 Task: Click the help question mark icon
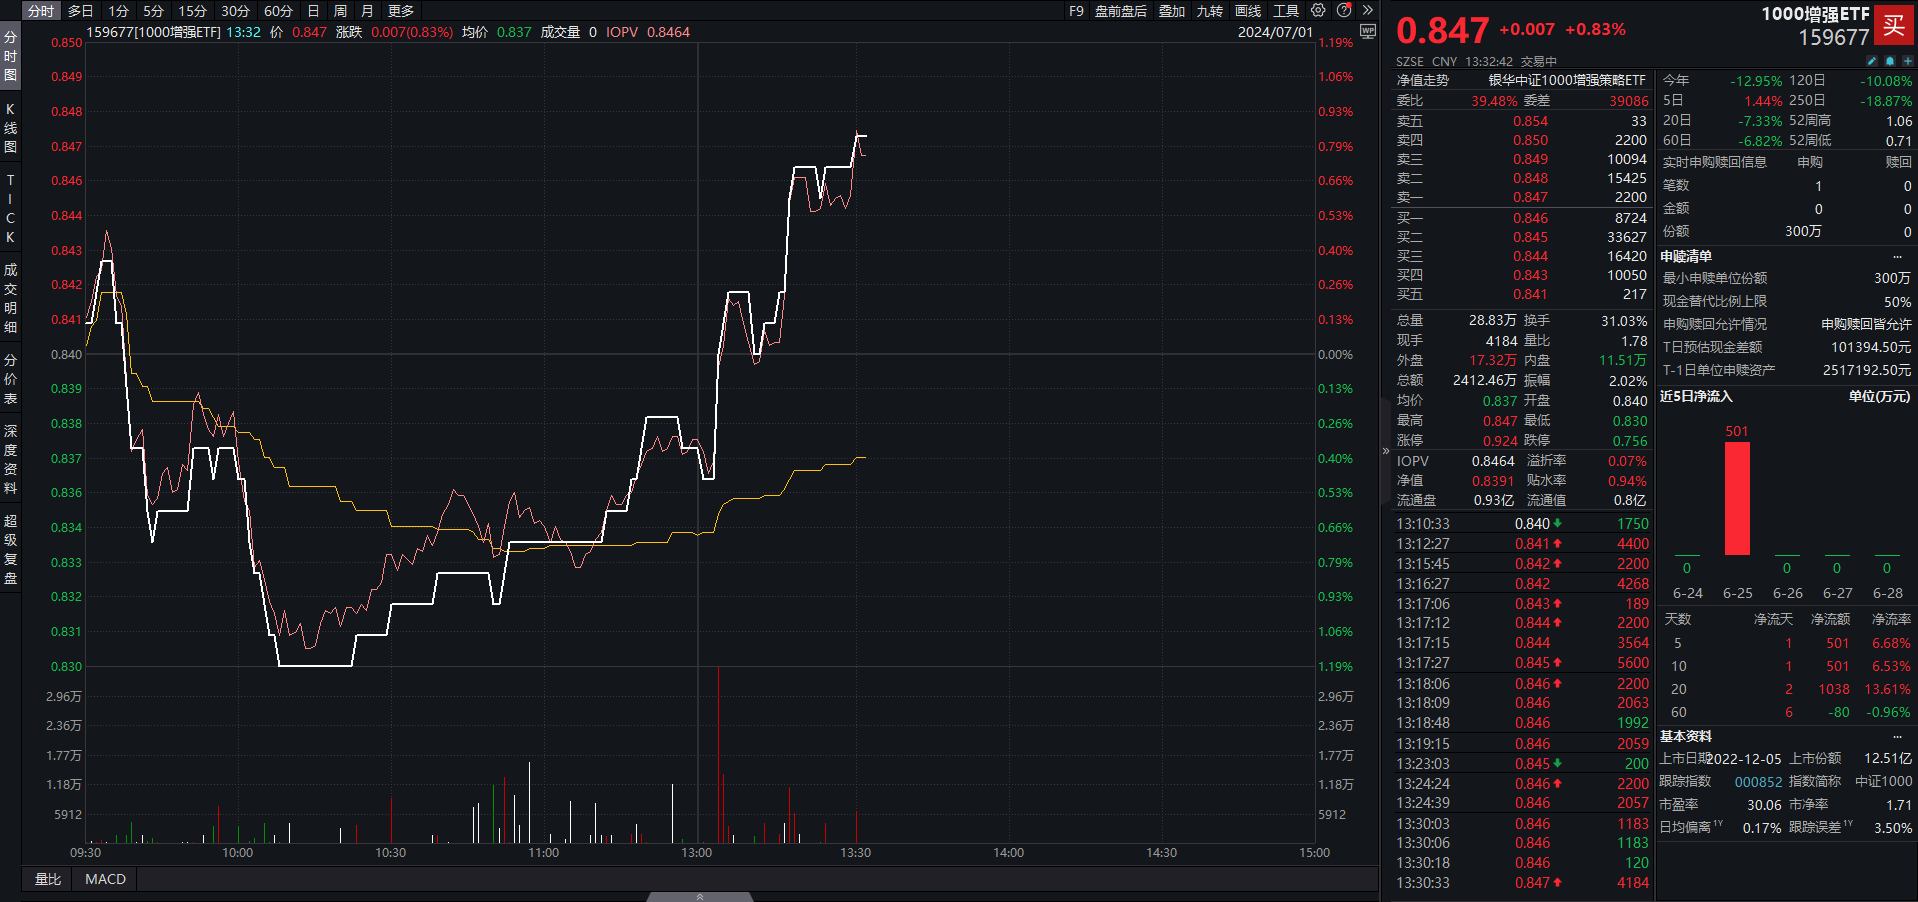[x=1344, y=10]
